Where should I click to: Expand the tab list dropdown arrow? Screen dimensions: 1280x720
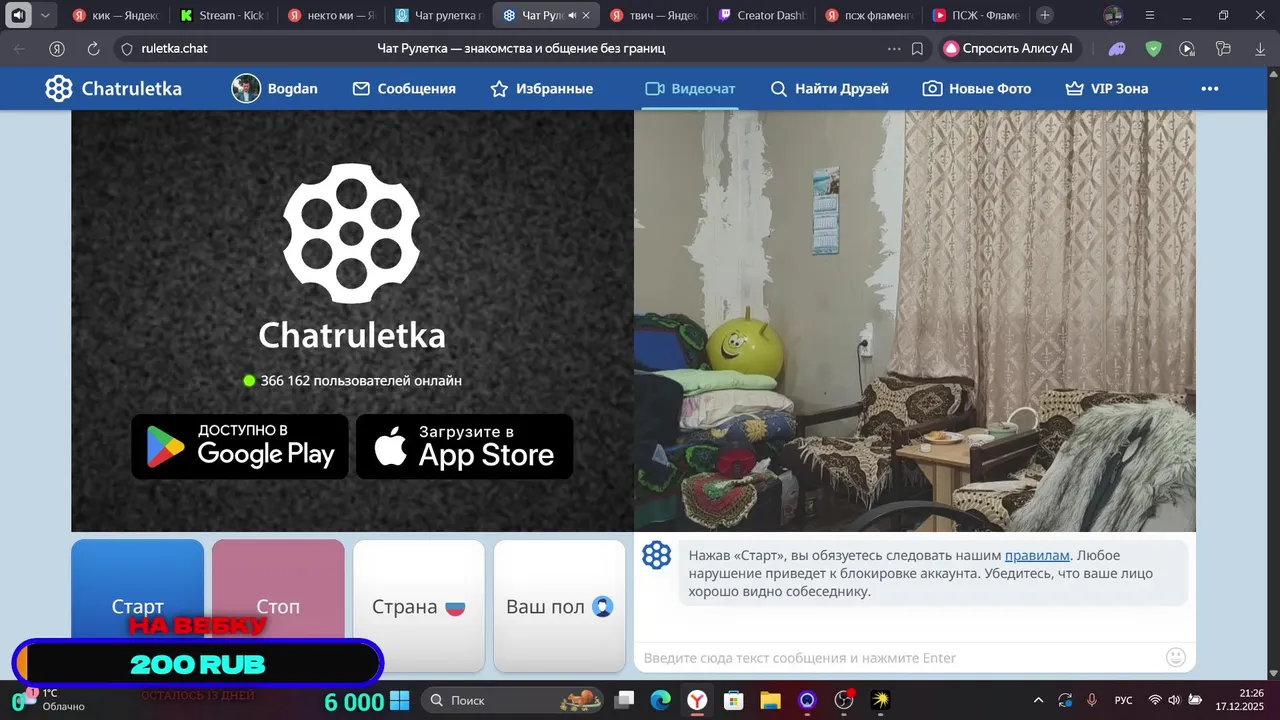[45, 15]
